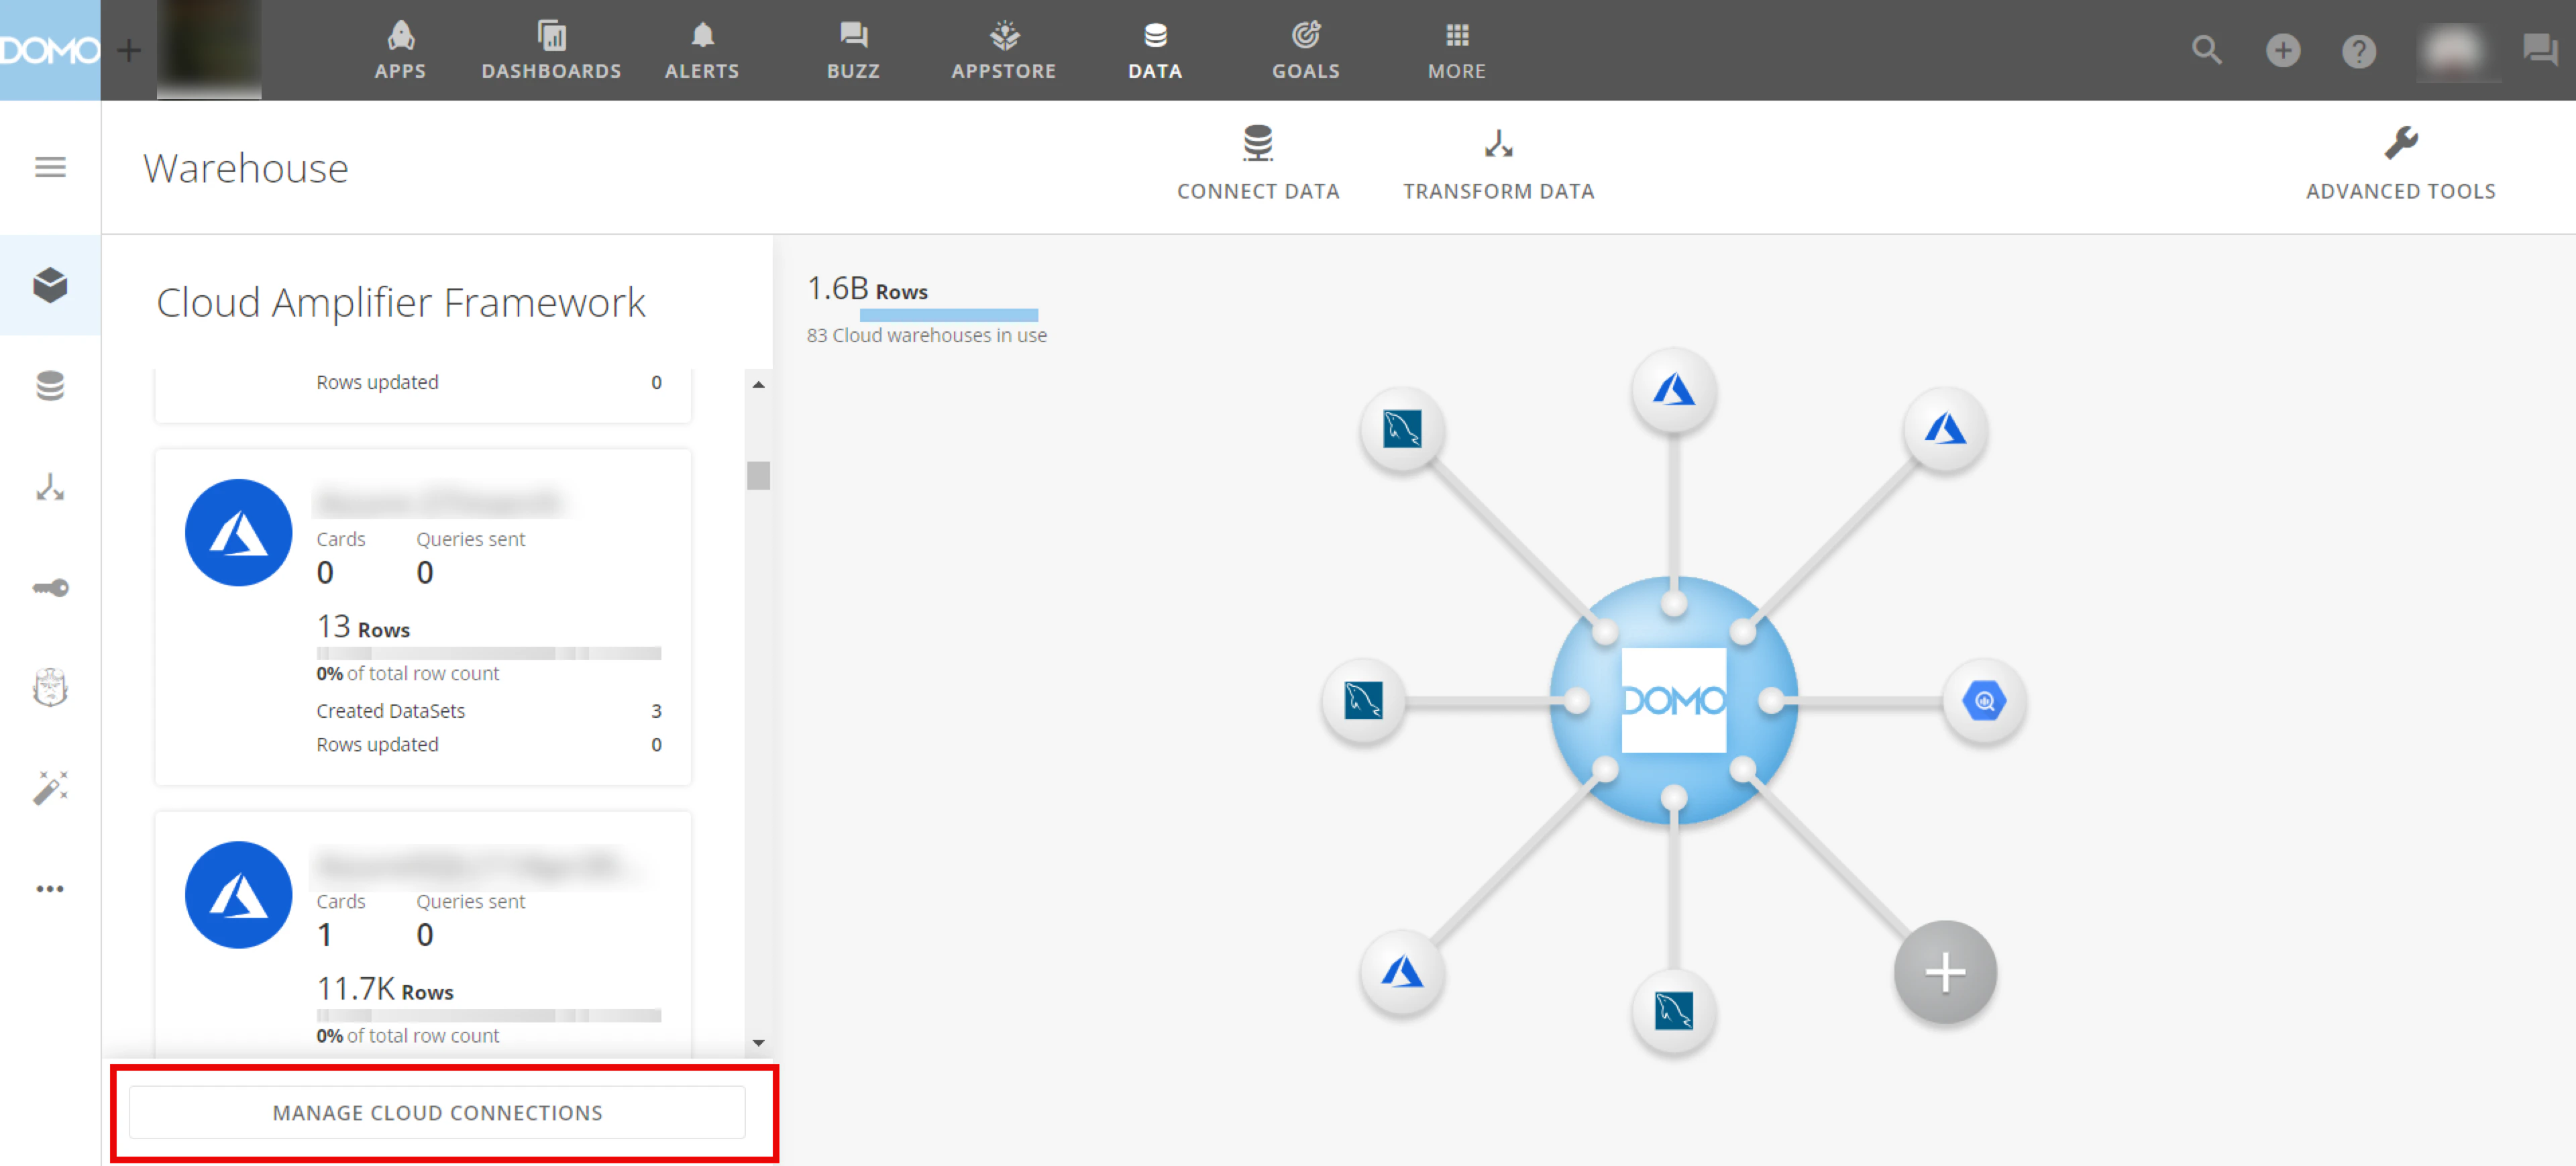Open the DataFlows icon in sidebar
Image resolution: width=2576 pixels, height=1166 pixels.
pyautogui.click(x=50, y=487)
